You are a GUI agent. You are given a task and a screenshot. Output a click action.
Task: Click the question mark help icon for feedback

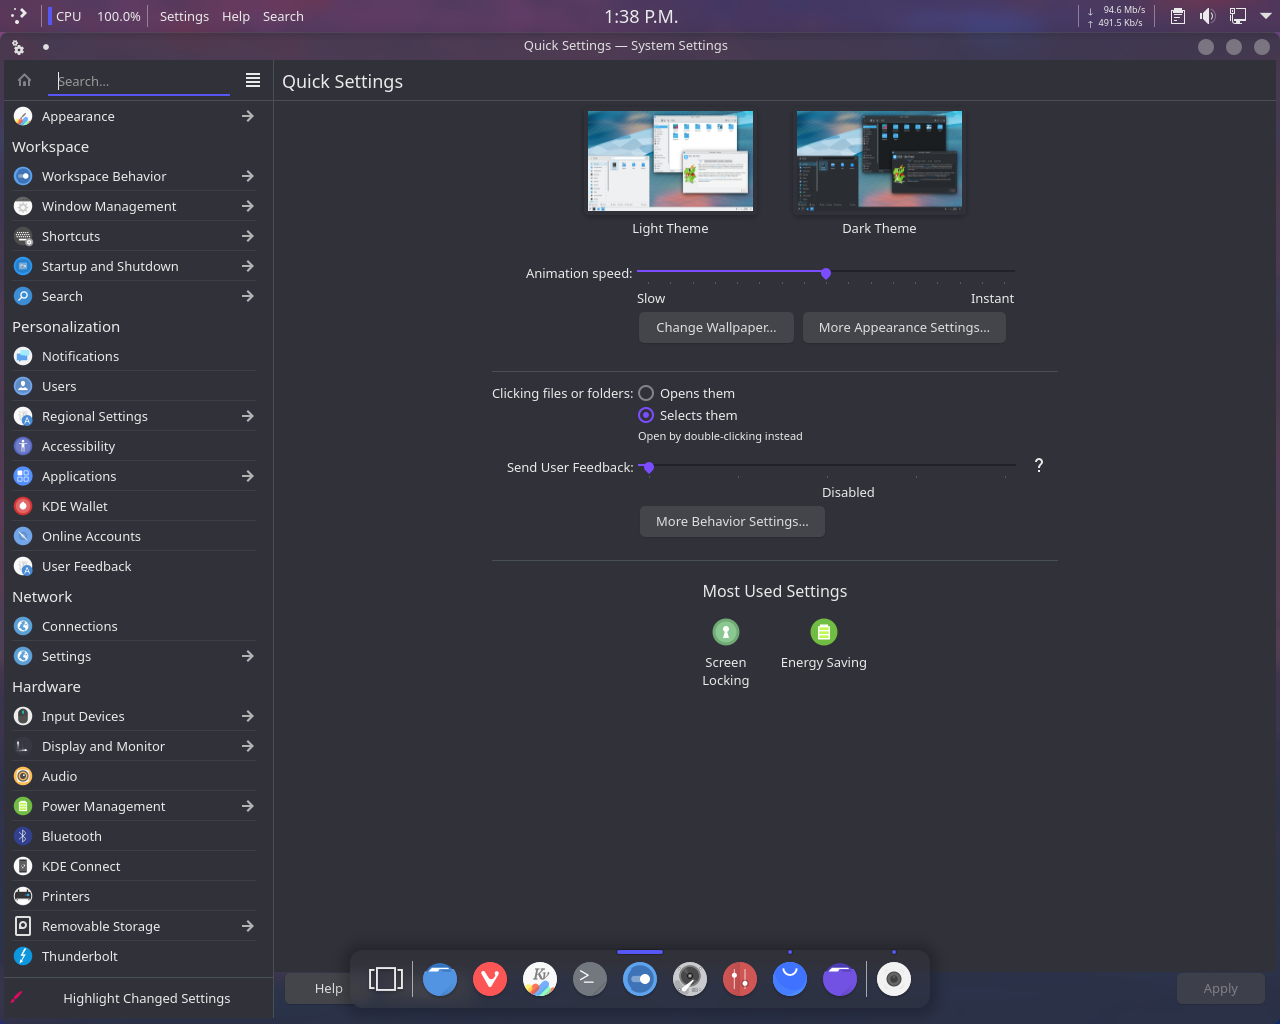point(1039,465)
